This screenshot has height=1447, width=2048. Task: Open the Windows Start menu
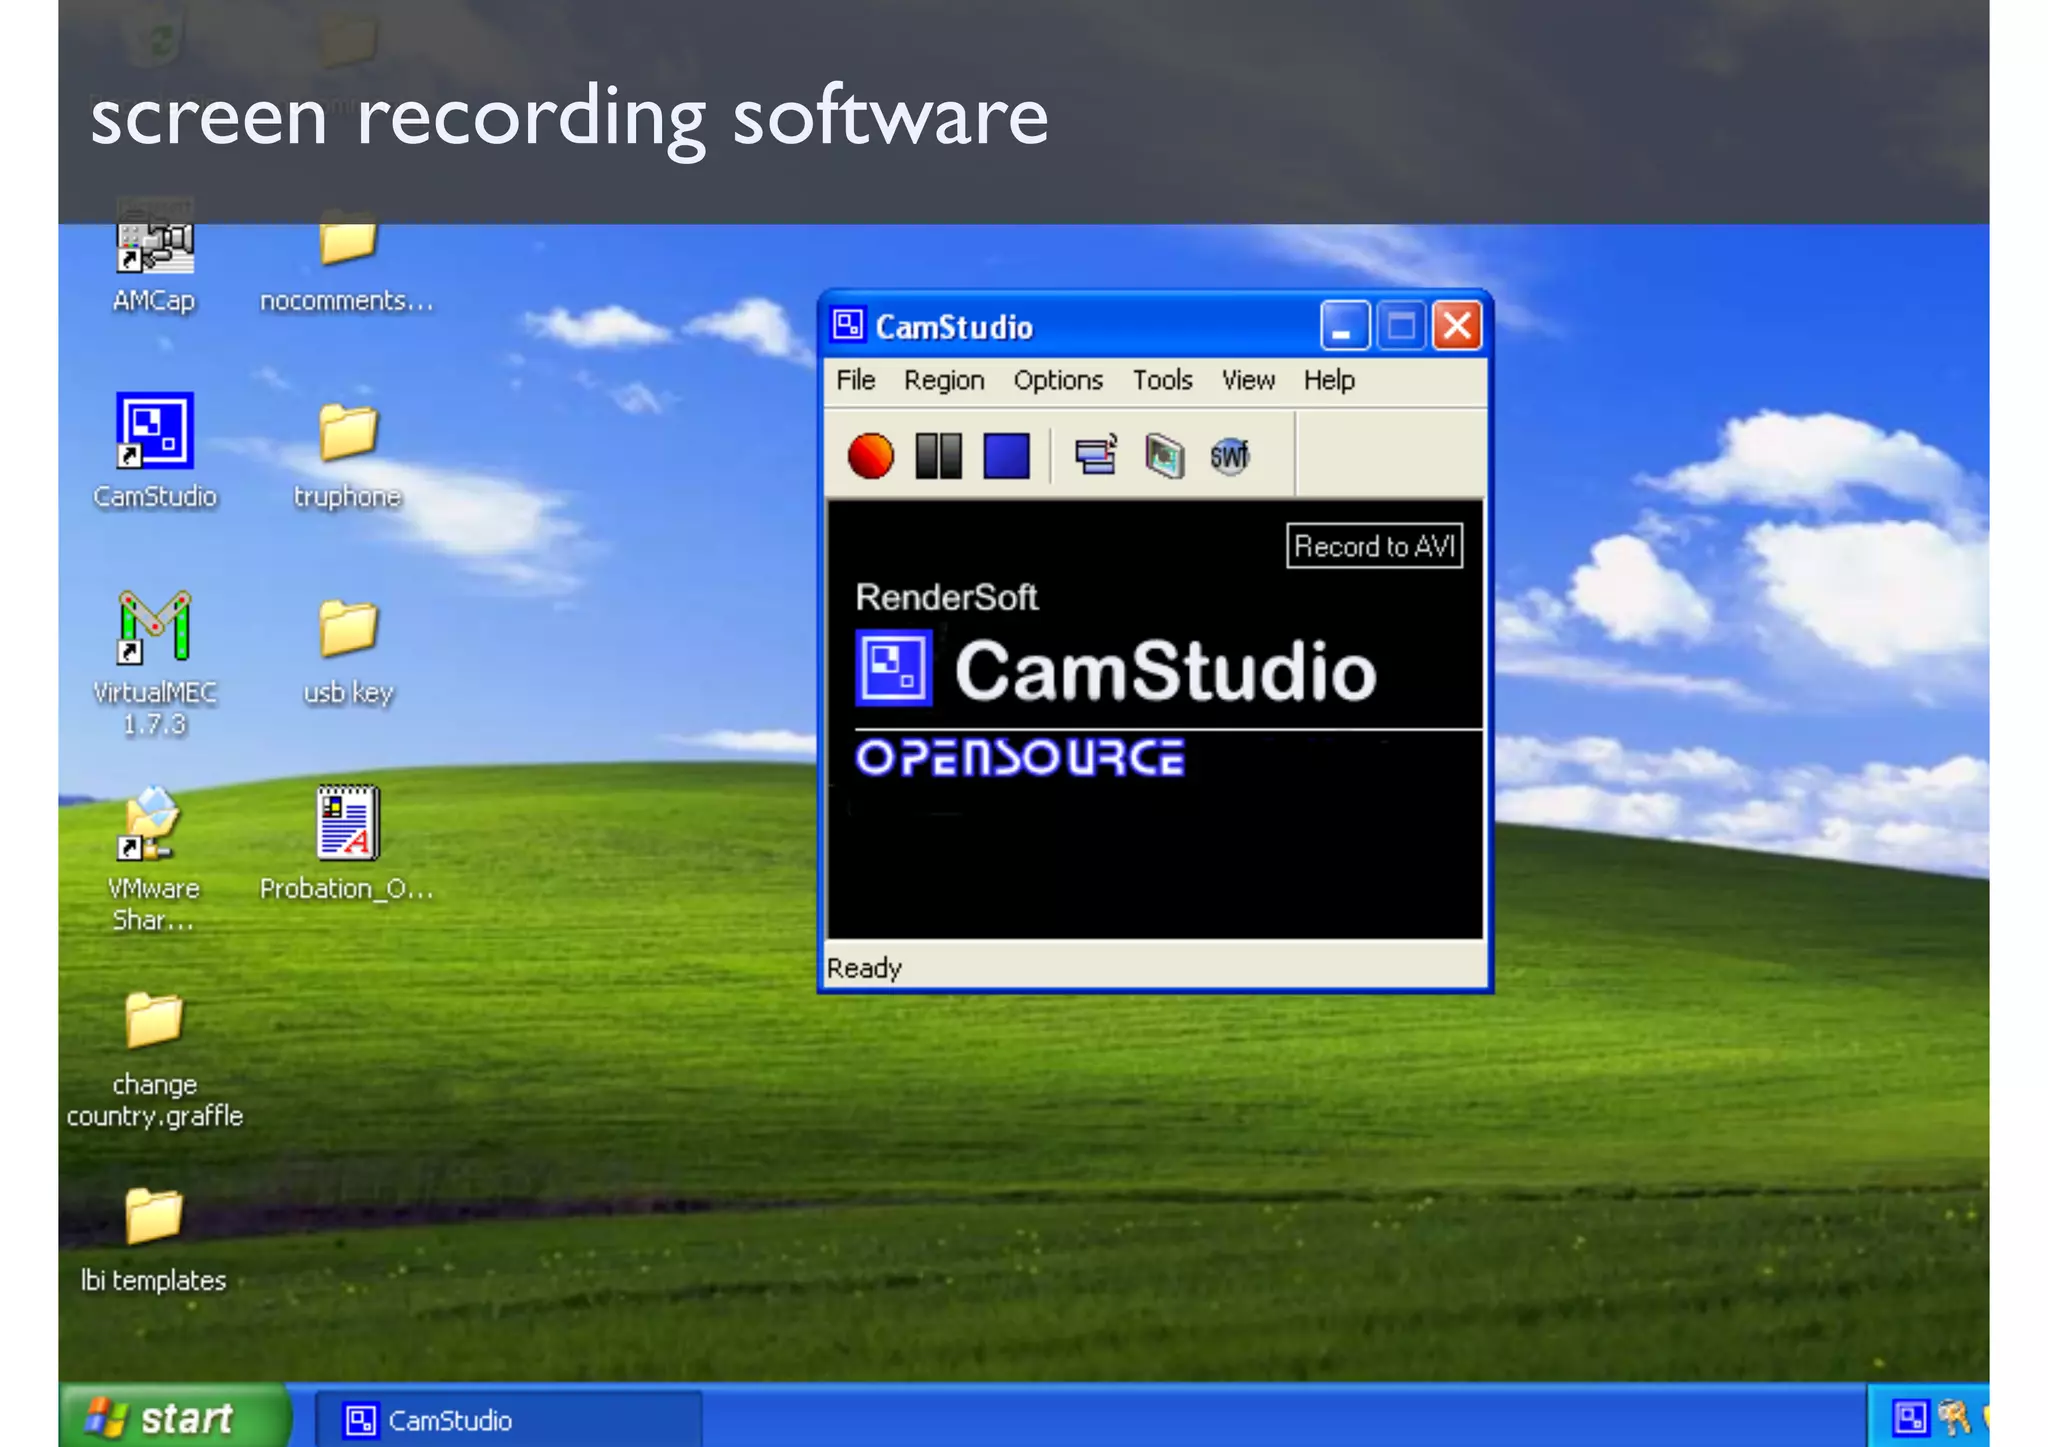173,1416
